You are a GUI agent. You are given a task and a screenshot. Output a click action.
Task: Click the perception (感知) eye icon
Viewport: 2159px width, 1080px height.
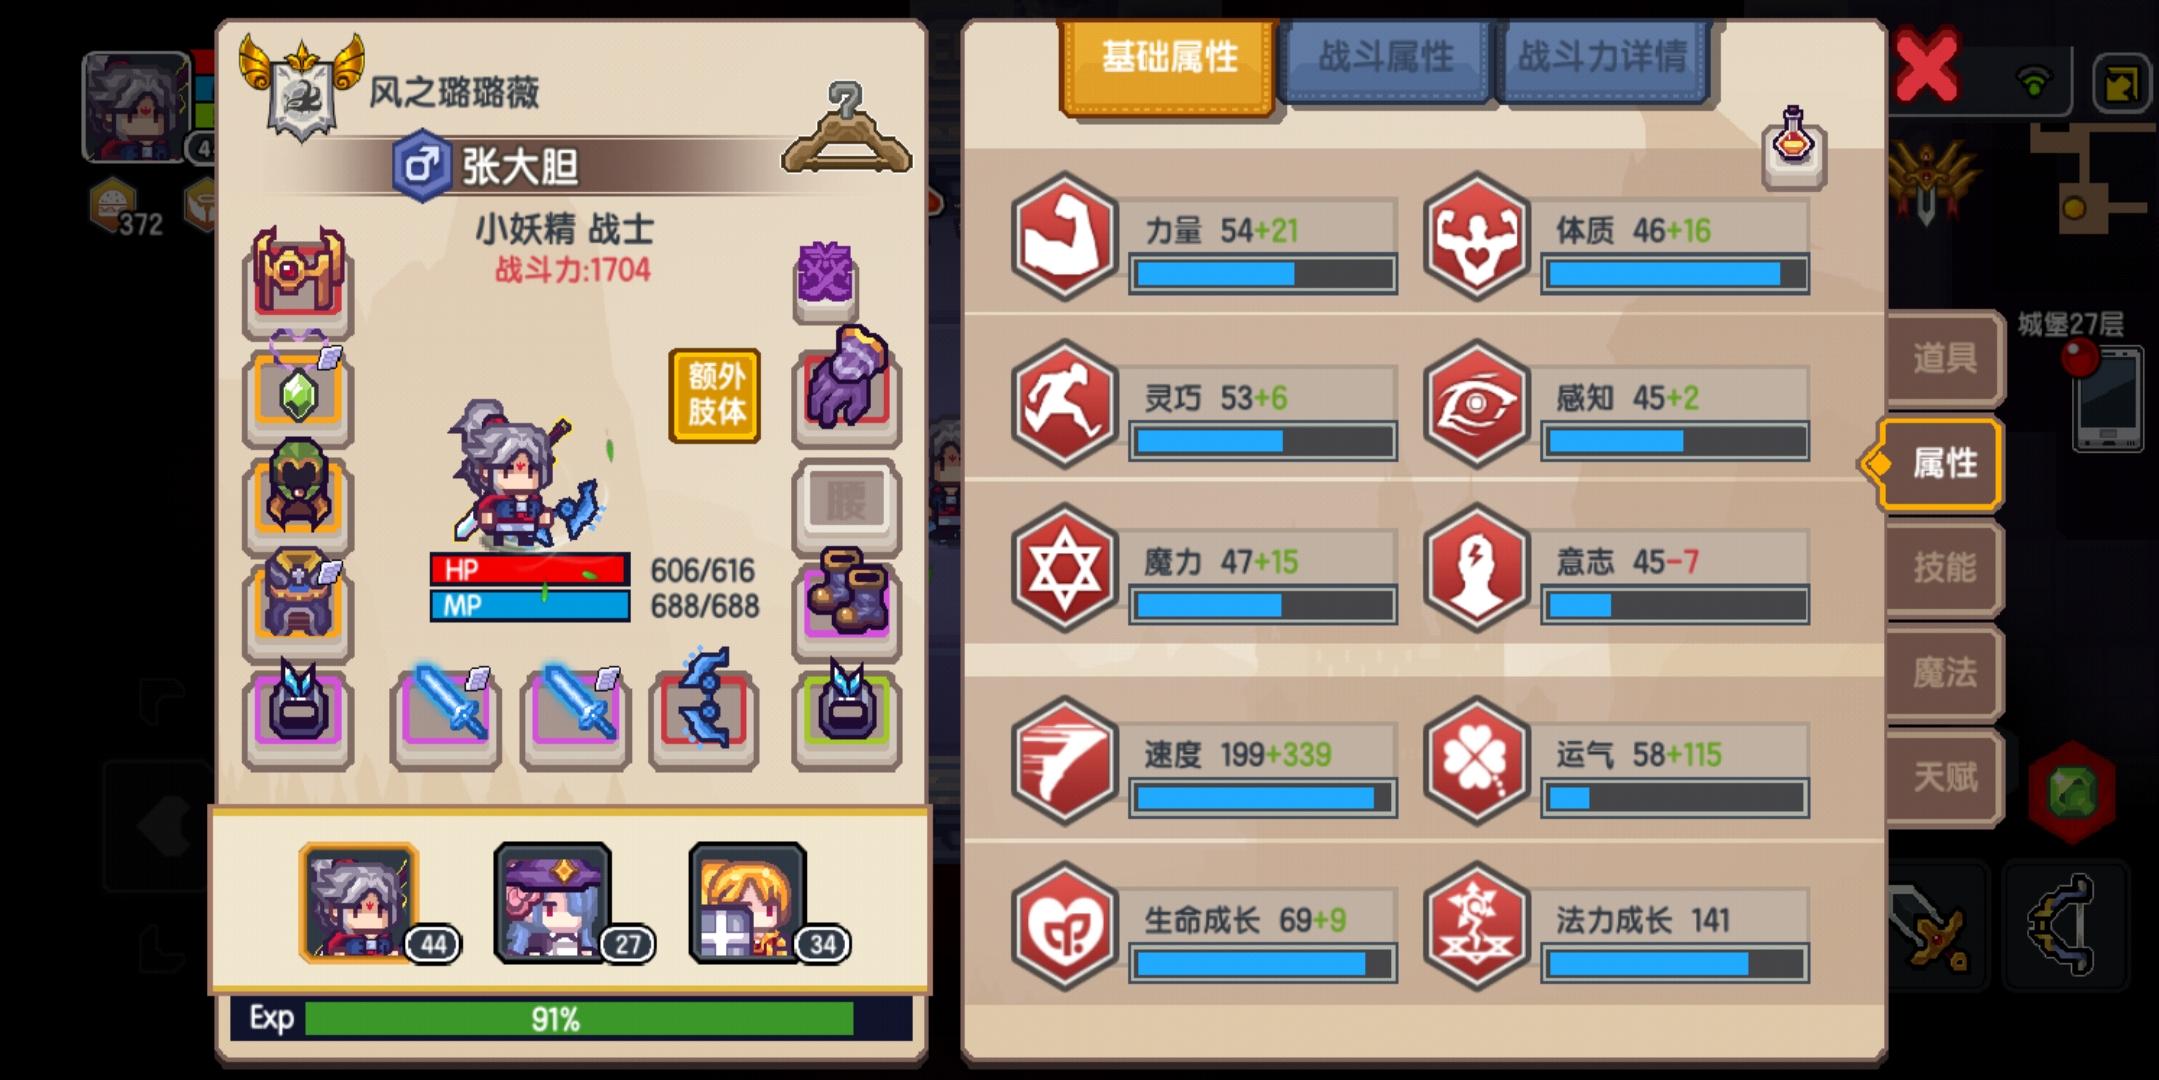[x=1477, y=403]
